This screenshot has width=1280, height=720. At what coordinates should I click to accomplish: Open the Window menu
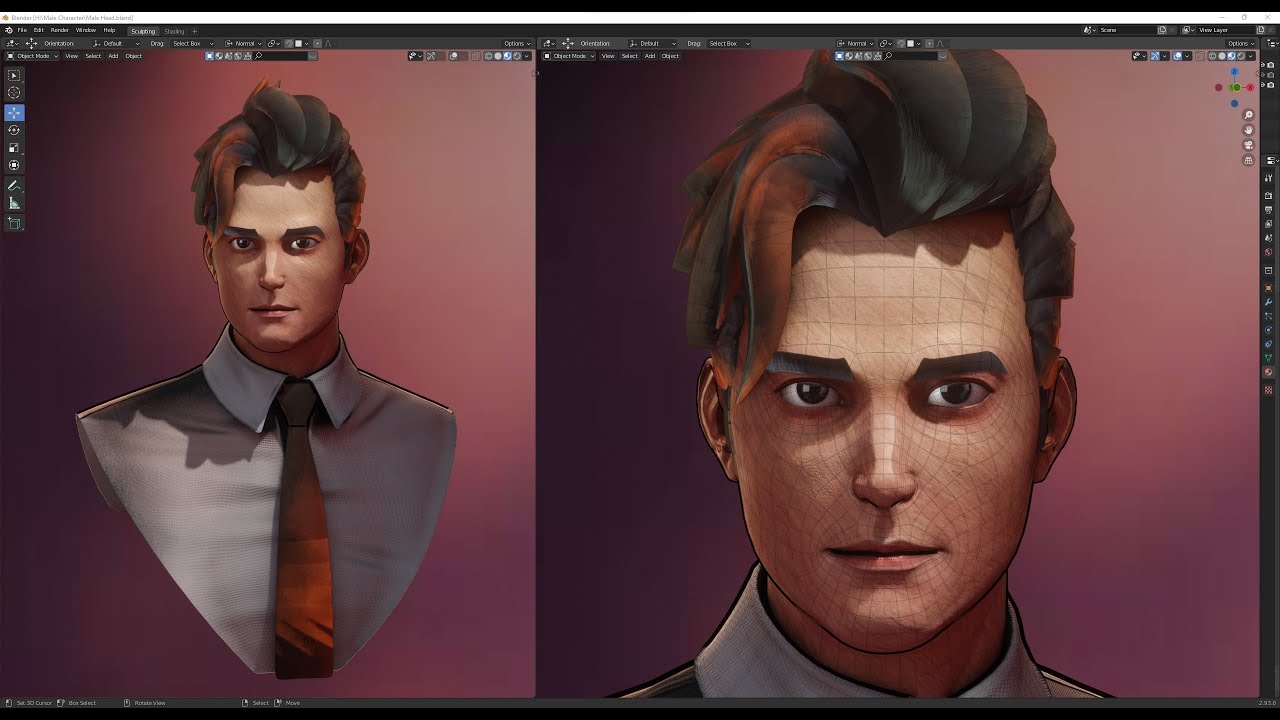pyautogui.click(x=86, y=30)
